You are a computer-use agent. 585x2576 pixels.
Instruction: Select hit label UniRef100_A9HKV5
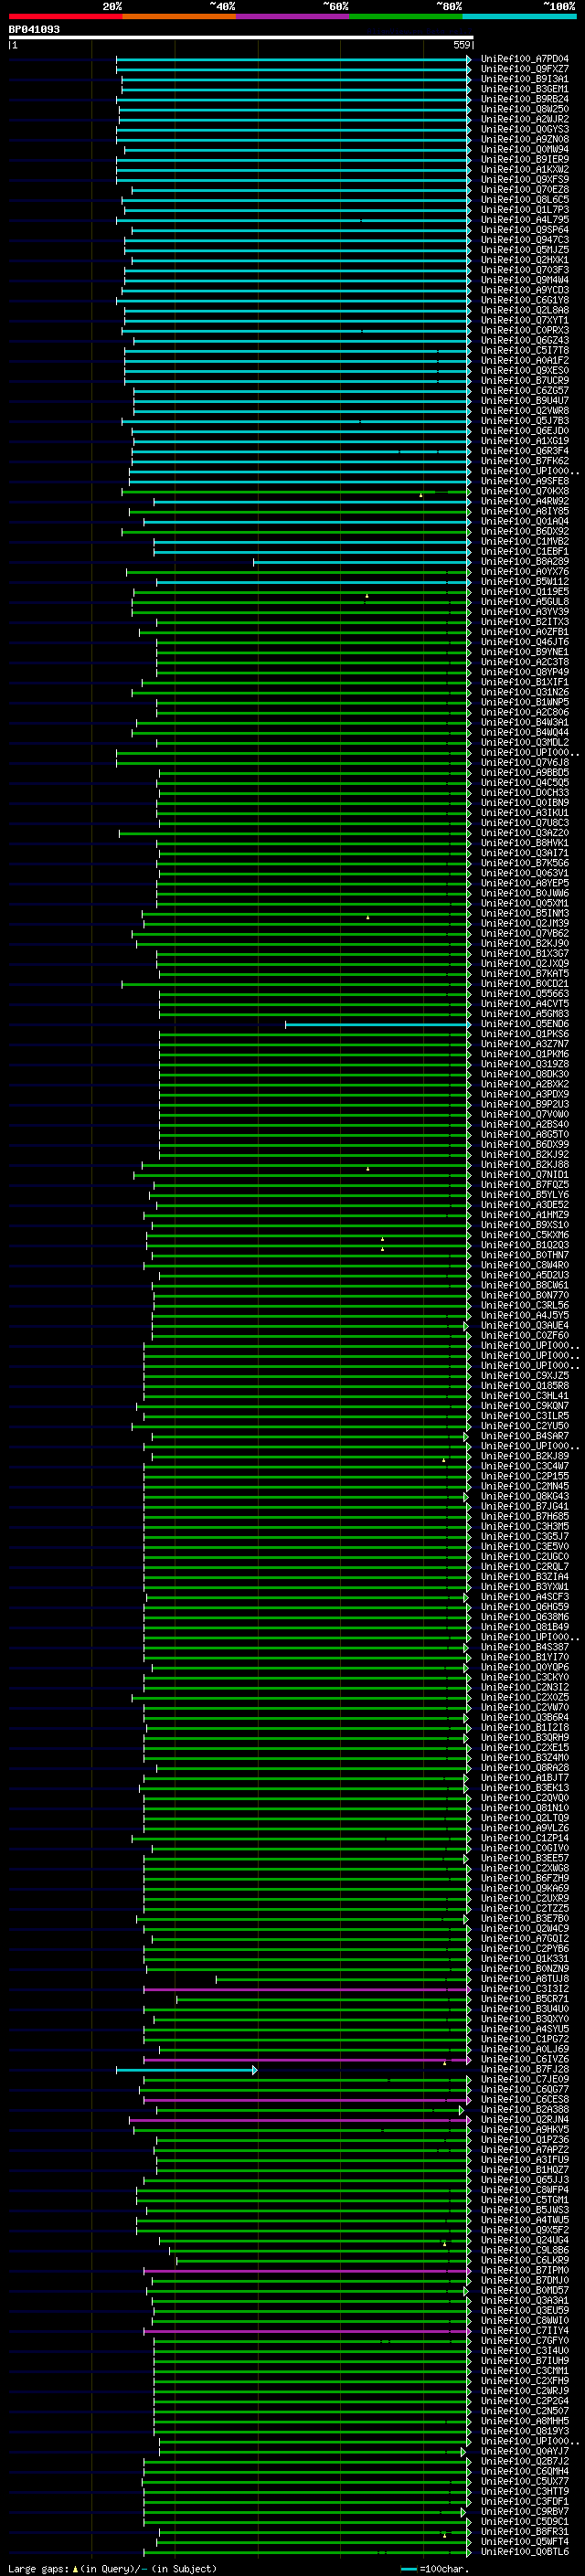524,2129
